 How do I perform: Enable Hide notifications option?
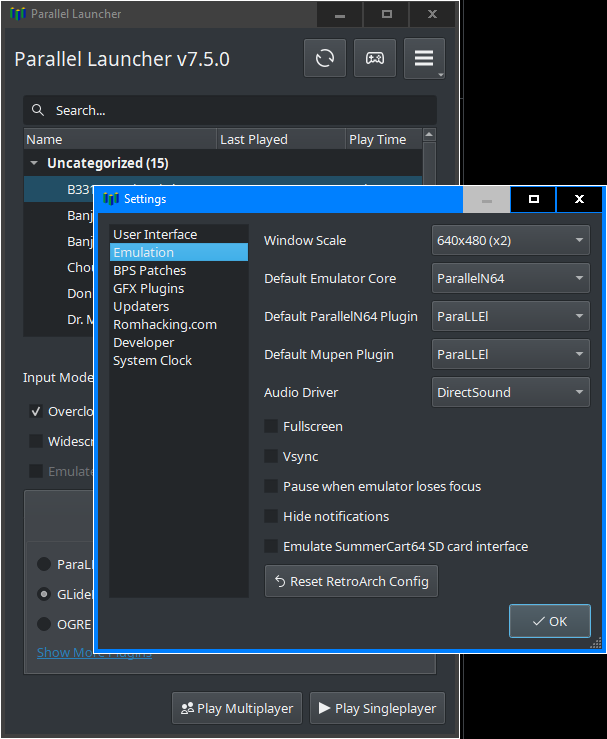click(271, 517)
